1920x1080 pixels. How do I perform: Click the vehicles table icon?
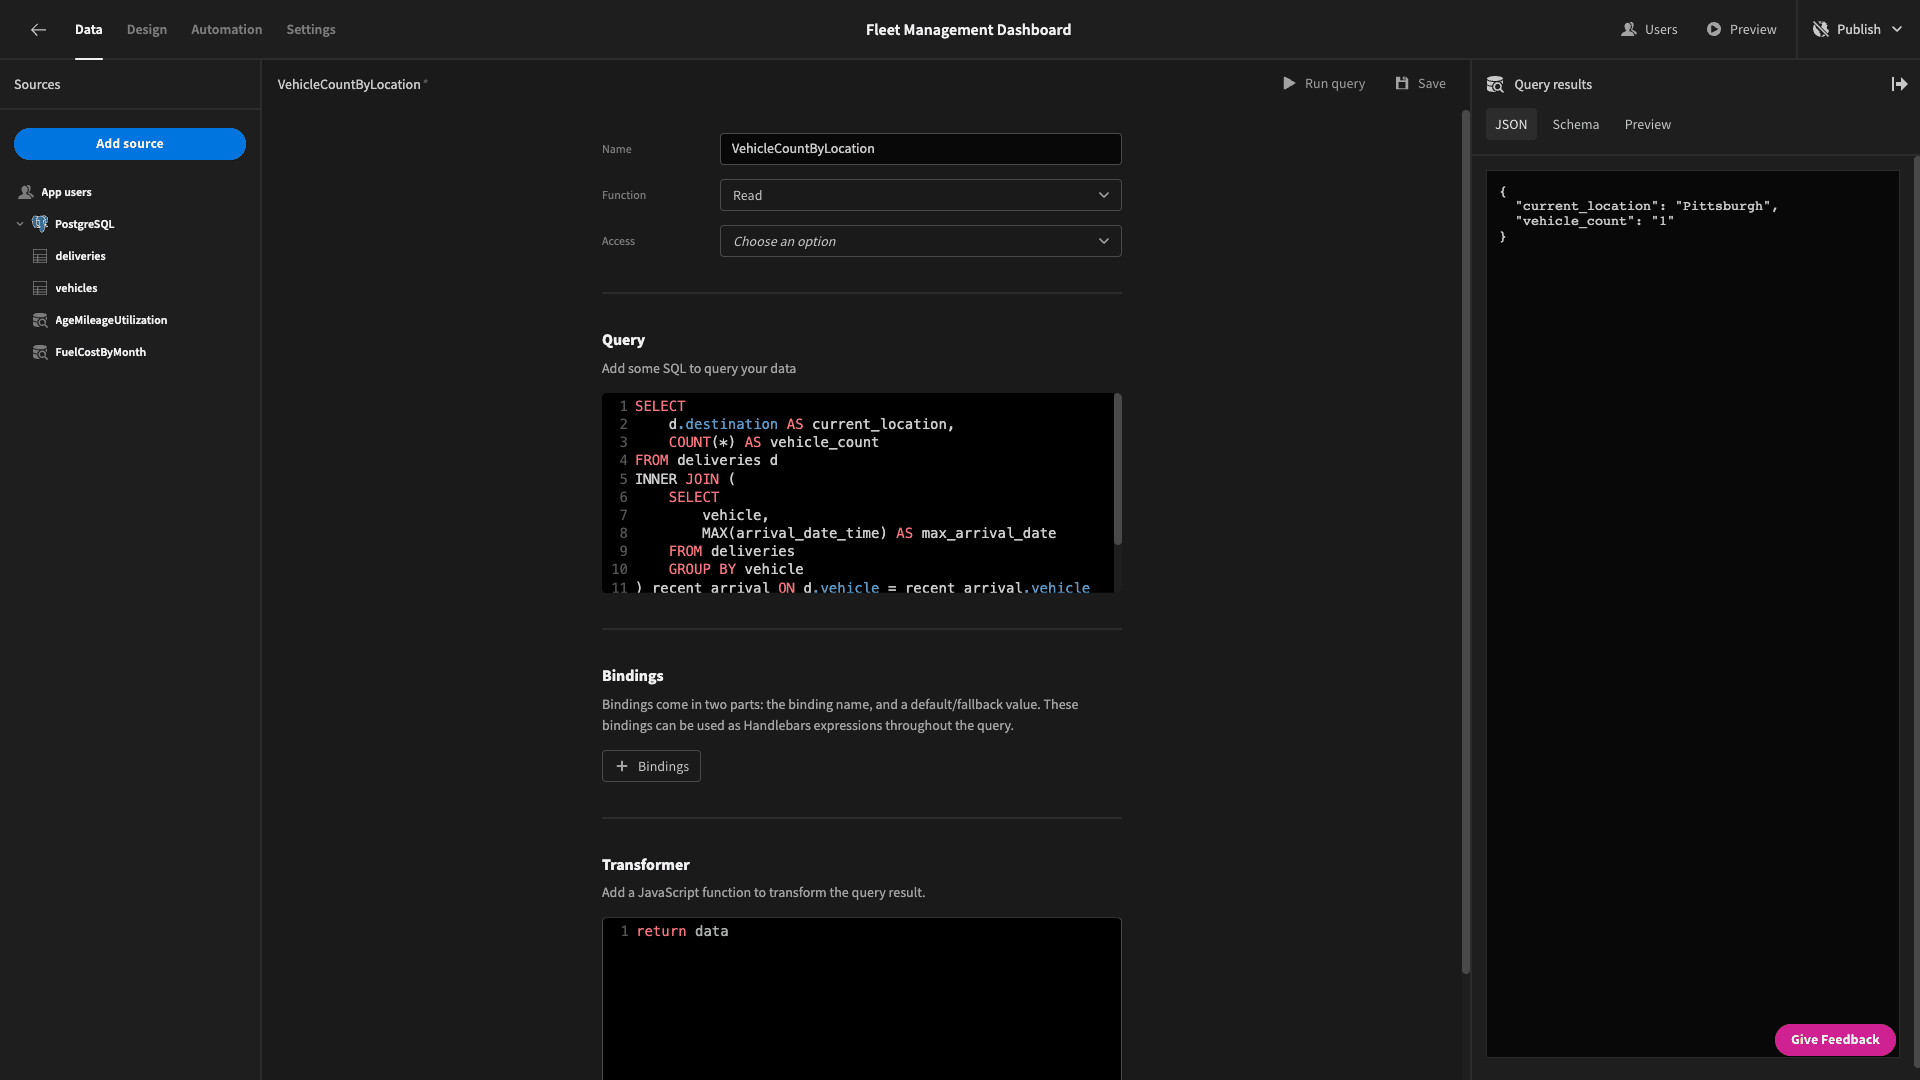(40, 288)
